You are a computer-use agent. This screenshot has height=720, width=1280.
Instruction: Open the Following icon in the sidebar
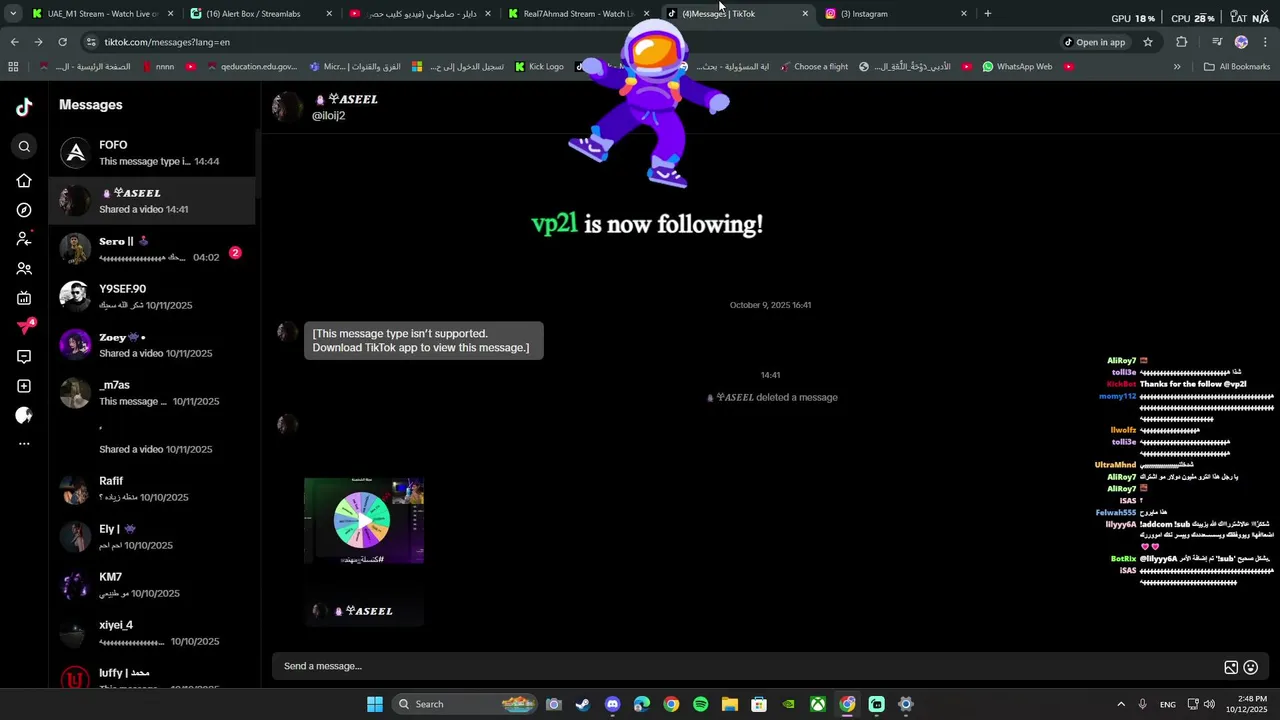click(x=24, y=239)
